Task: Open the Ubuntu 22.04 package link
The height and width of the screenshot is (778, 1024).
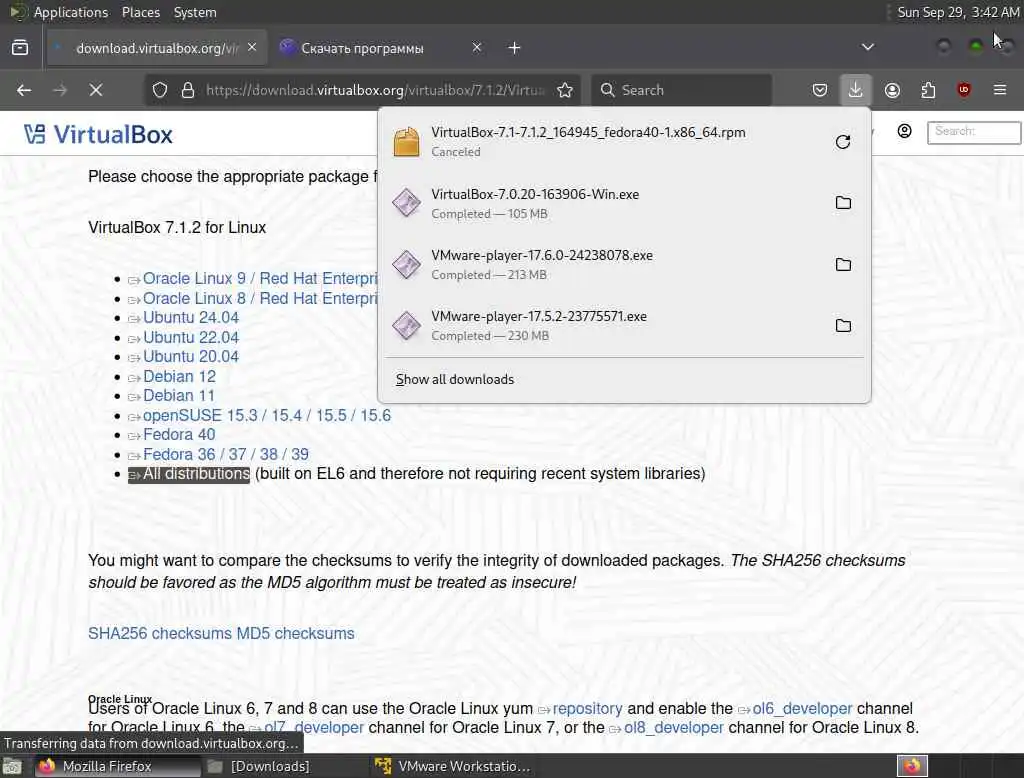Action: pos(191,337)
